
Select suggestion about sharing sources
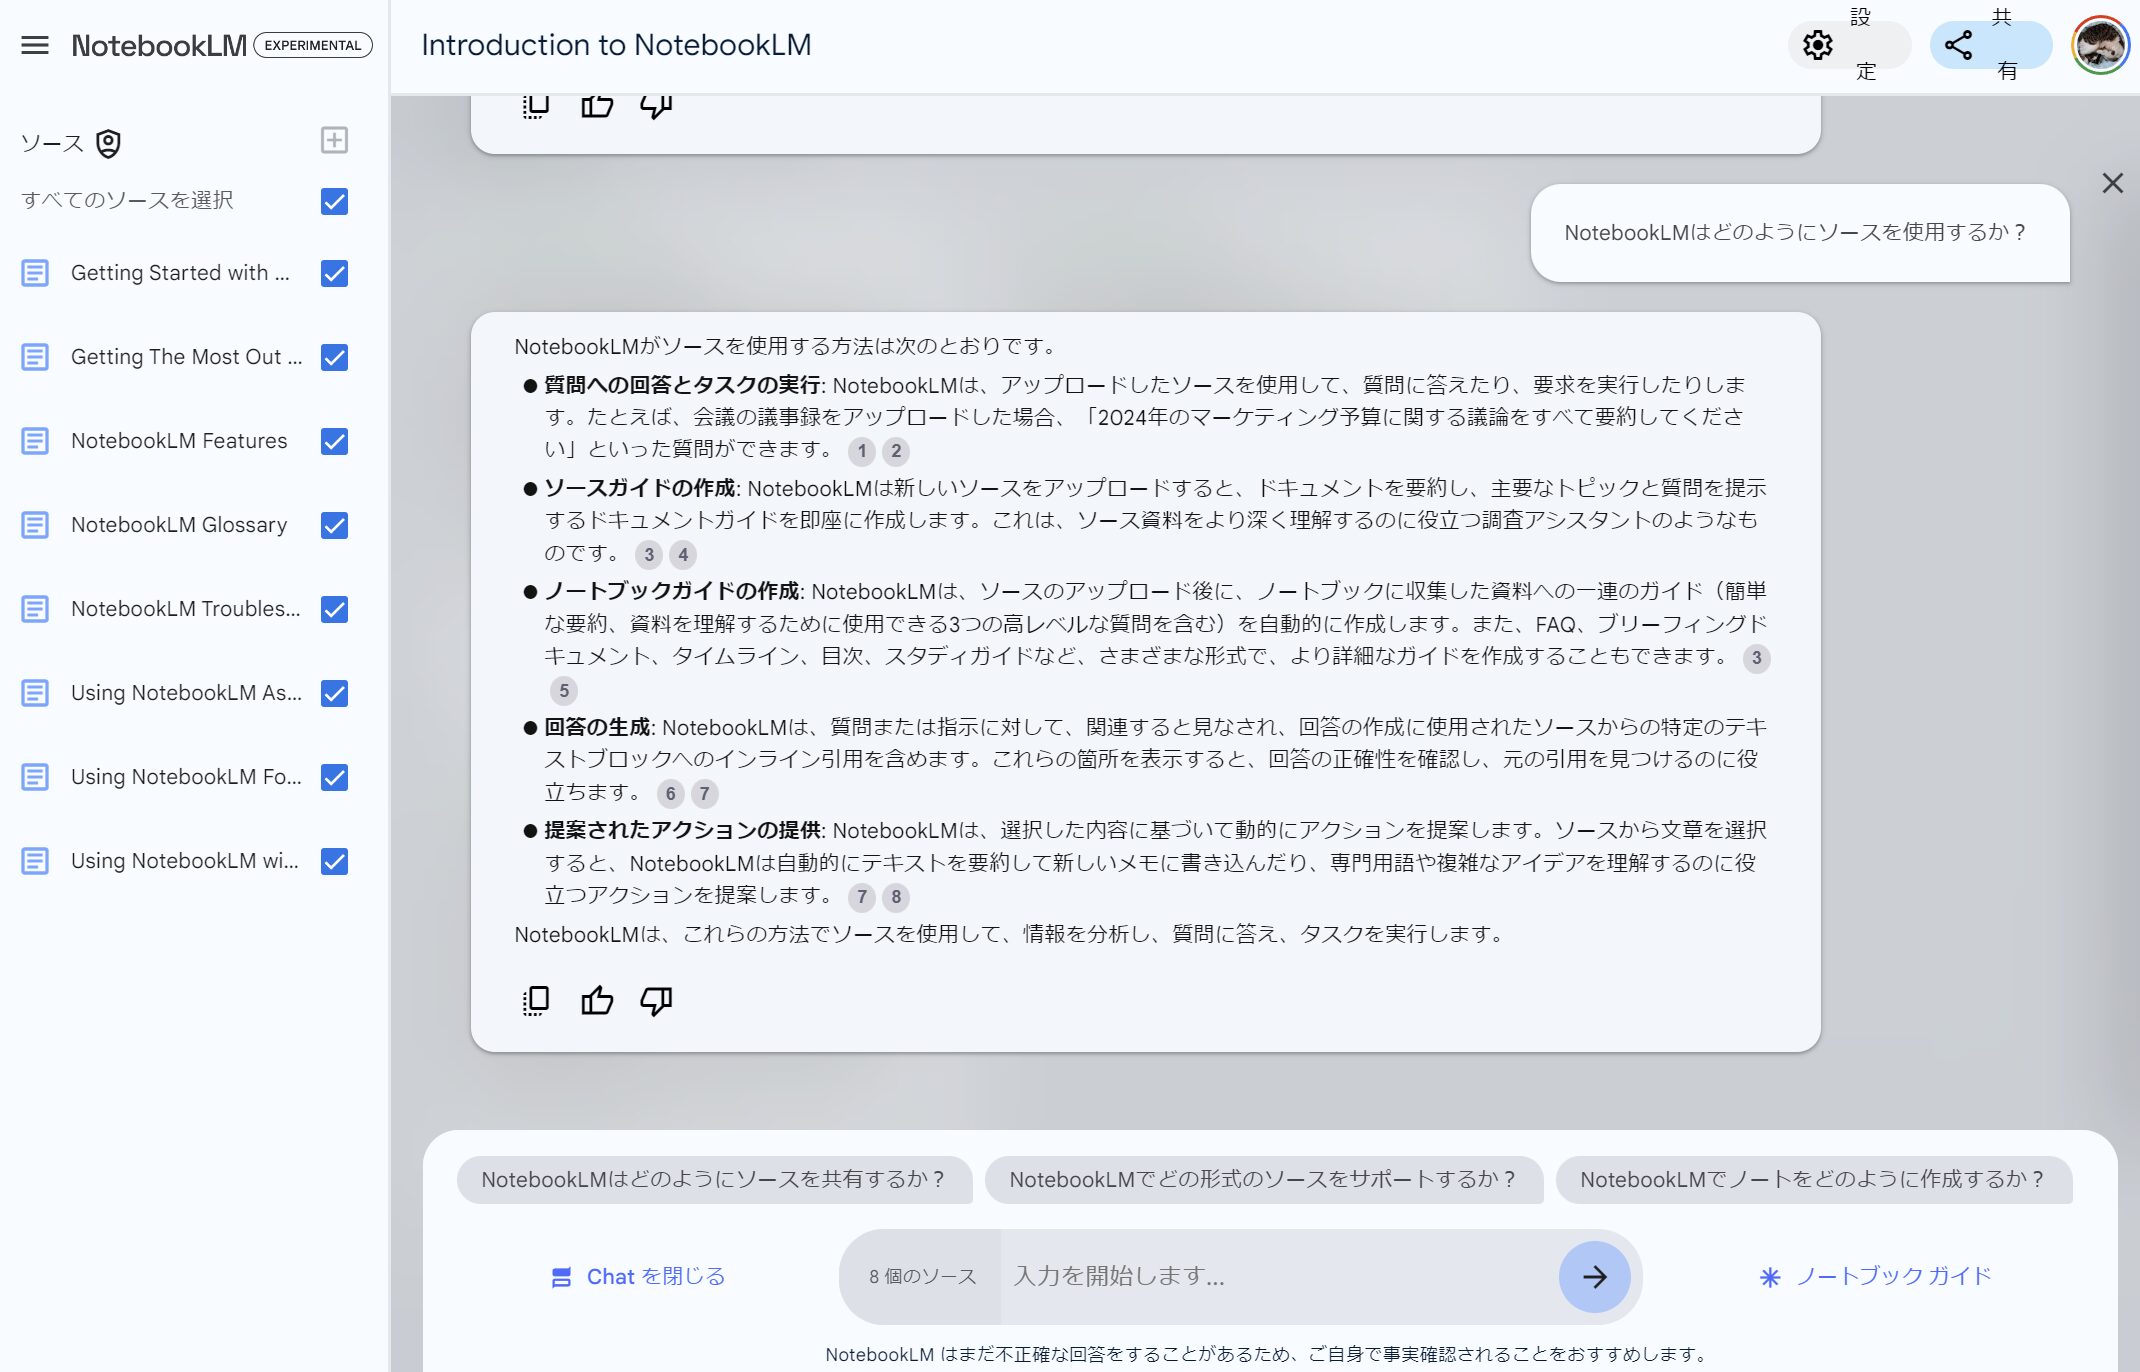(x=714, y=1180)
